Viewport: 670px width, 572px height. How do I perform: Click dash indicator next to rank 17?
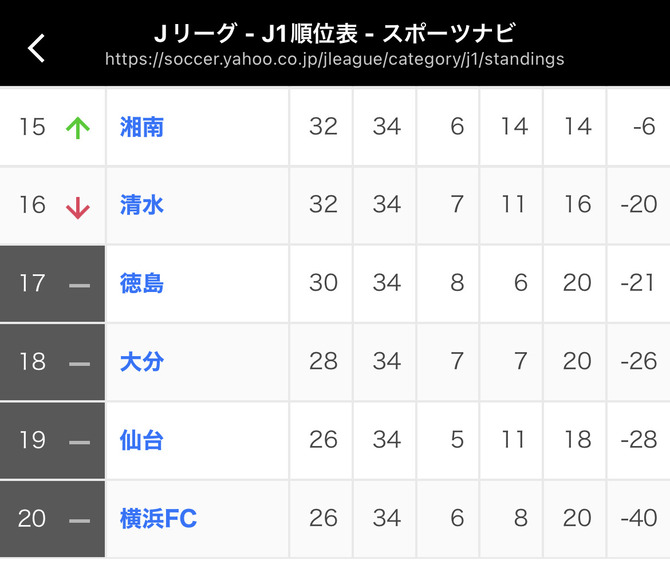(79, 285)
